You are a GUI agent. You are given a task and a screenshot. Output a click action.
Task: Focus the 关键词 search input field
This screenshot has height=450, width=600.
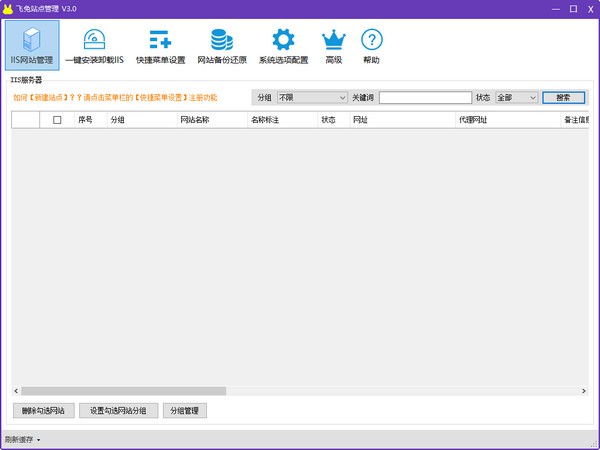425,98
